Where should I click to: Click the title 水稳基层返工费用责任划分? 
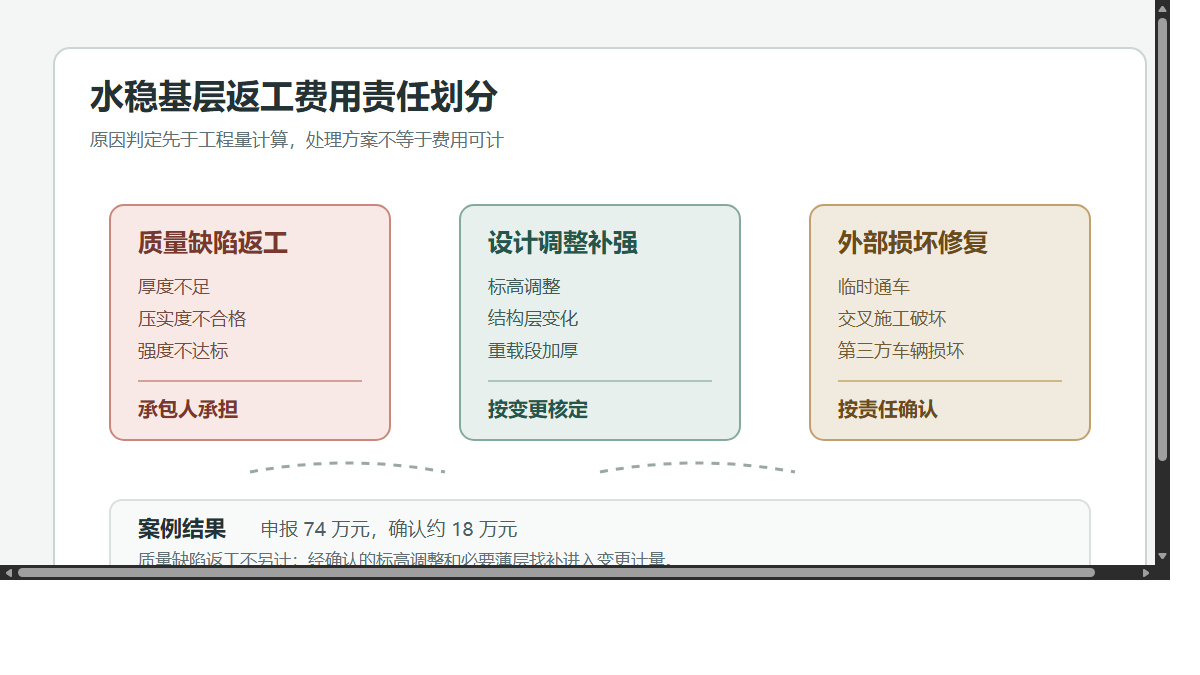(x=293, y=97)
